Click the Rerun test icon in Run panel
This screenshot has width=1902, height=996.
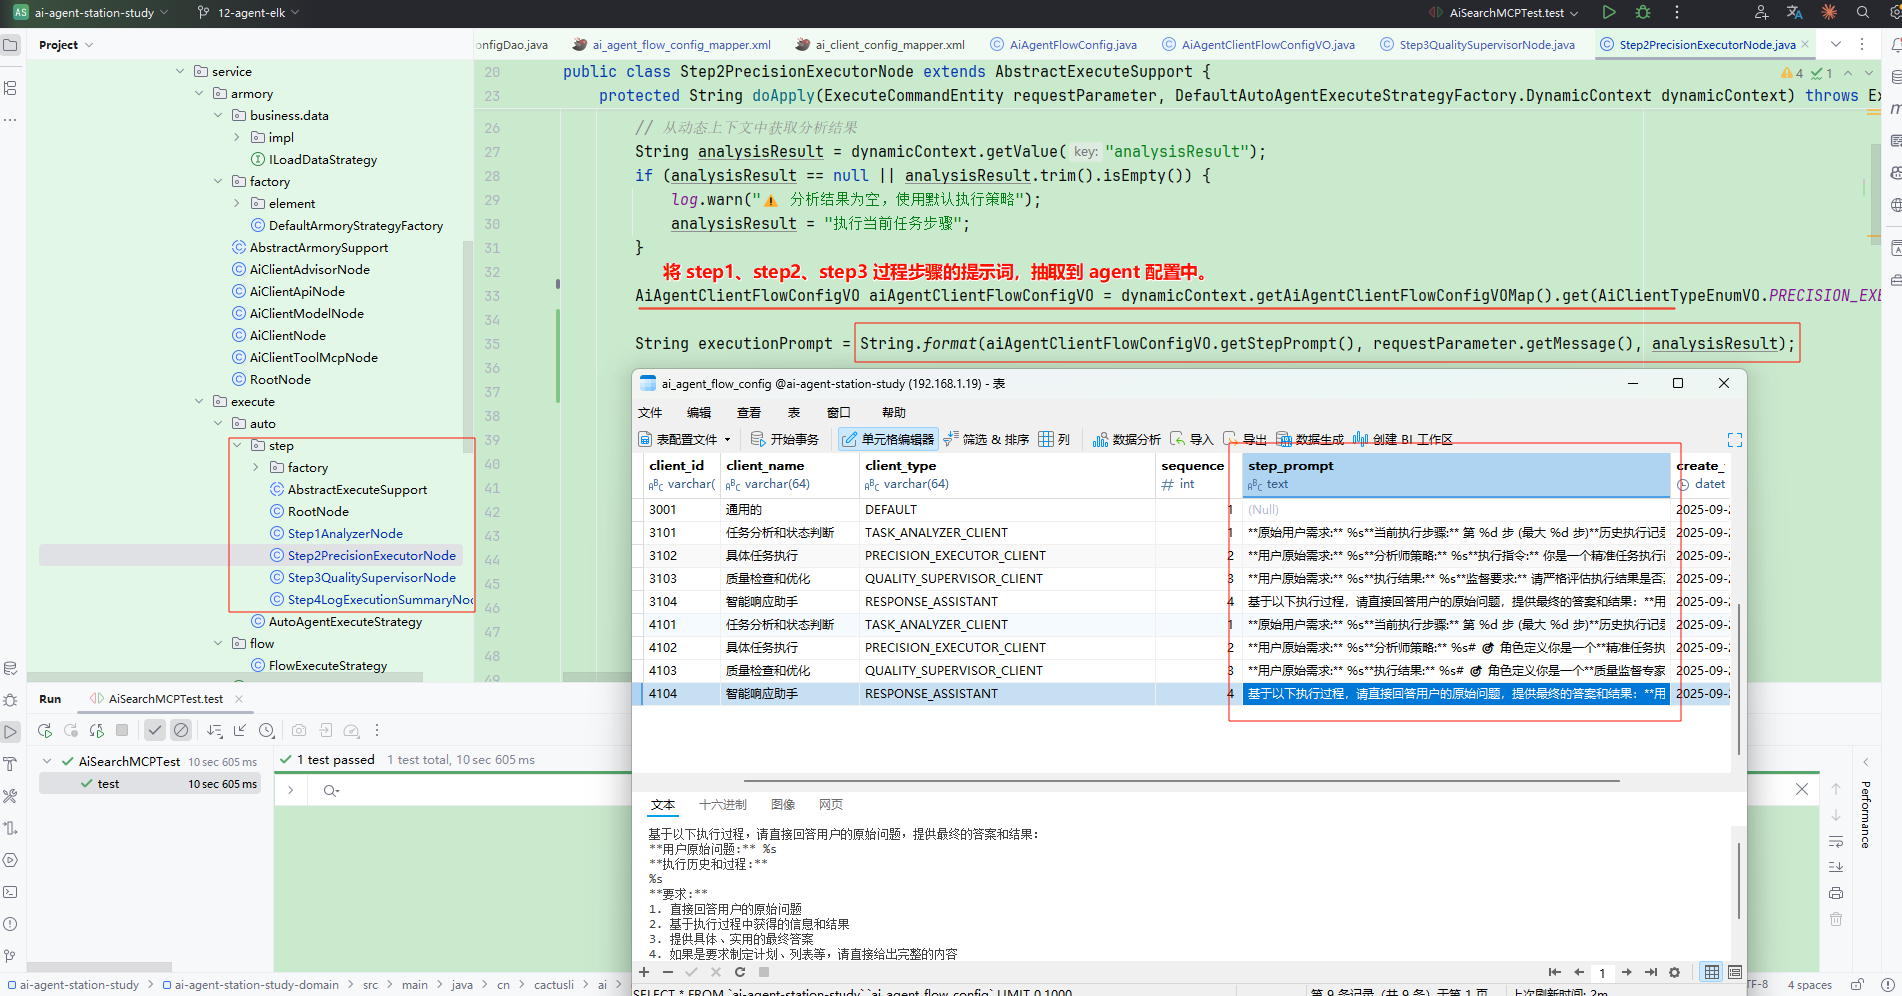pyautogui.click(x=45, y=731)
